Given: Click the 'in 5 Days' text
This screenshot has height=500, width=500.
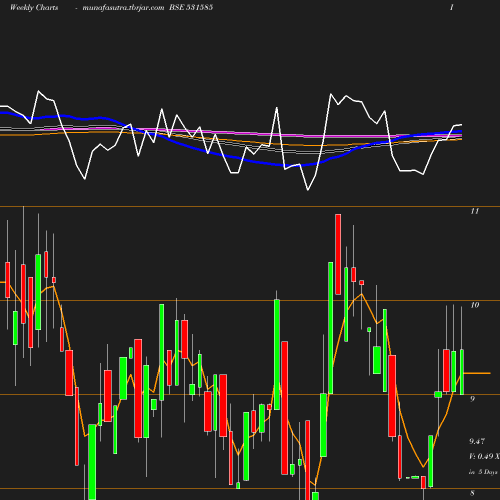Looking at the screenshot, I should pos(483,472).
